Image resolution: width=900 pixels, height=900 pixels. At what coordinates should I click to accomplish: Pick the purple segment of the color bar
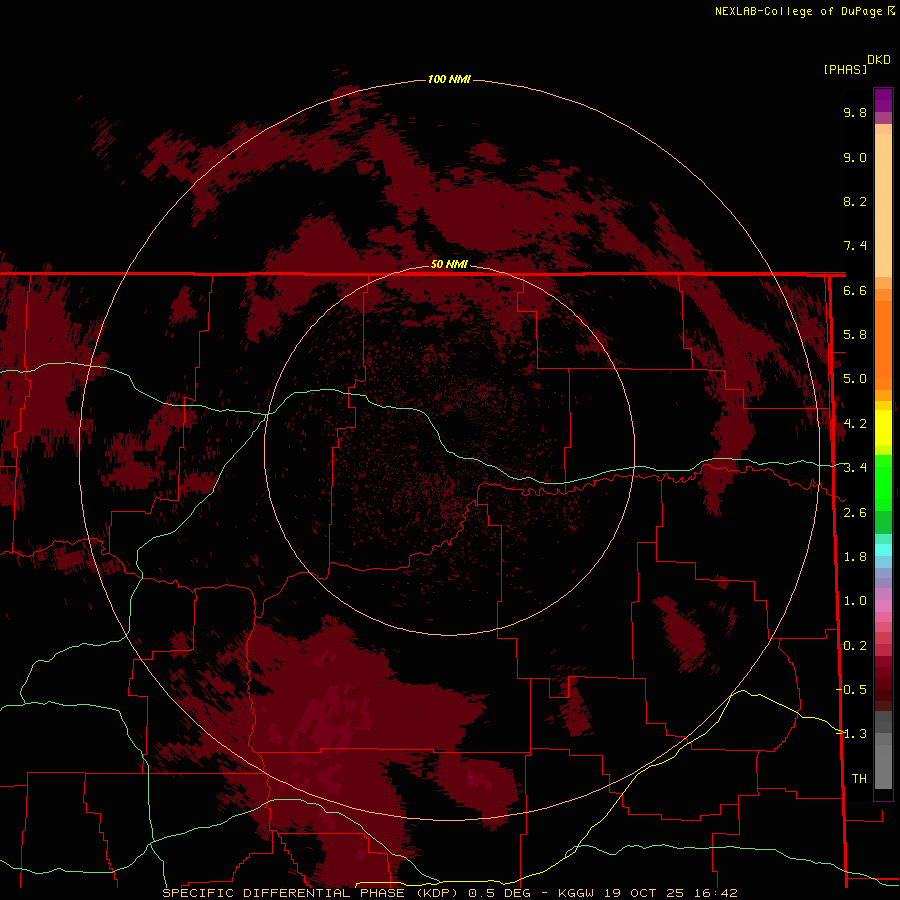pyautogui.click(x=883, y=101)
